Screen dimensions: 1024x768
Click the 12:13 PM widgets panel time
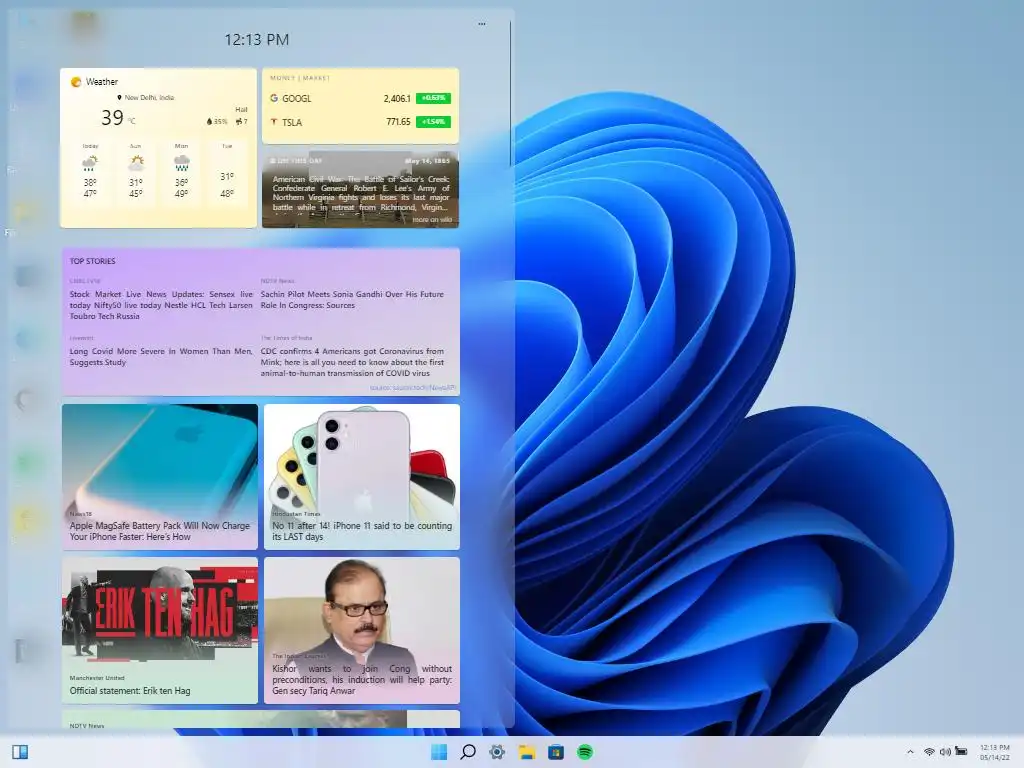click(257, 40)
